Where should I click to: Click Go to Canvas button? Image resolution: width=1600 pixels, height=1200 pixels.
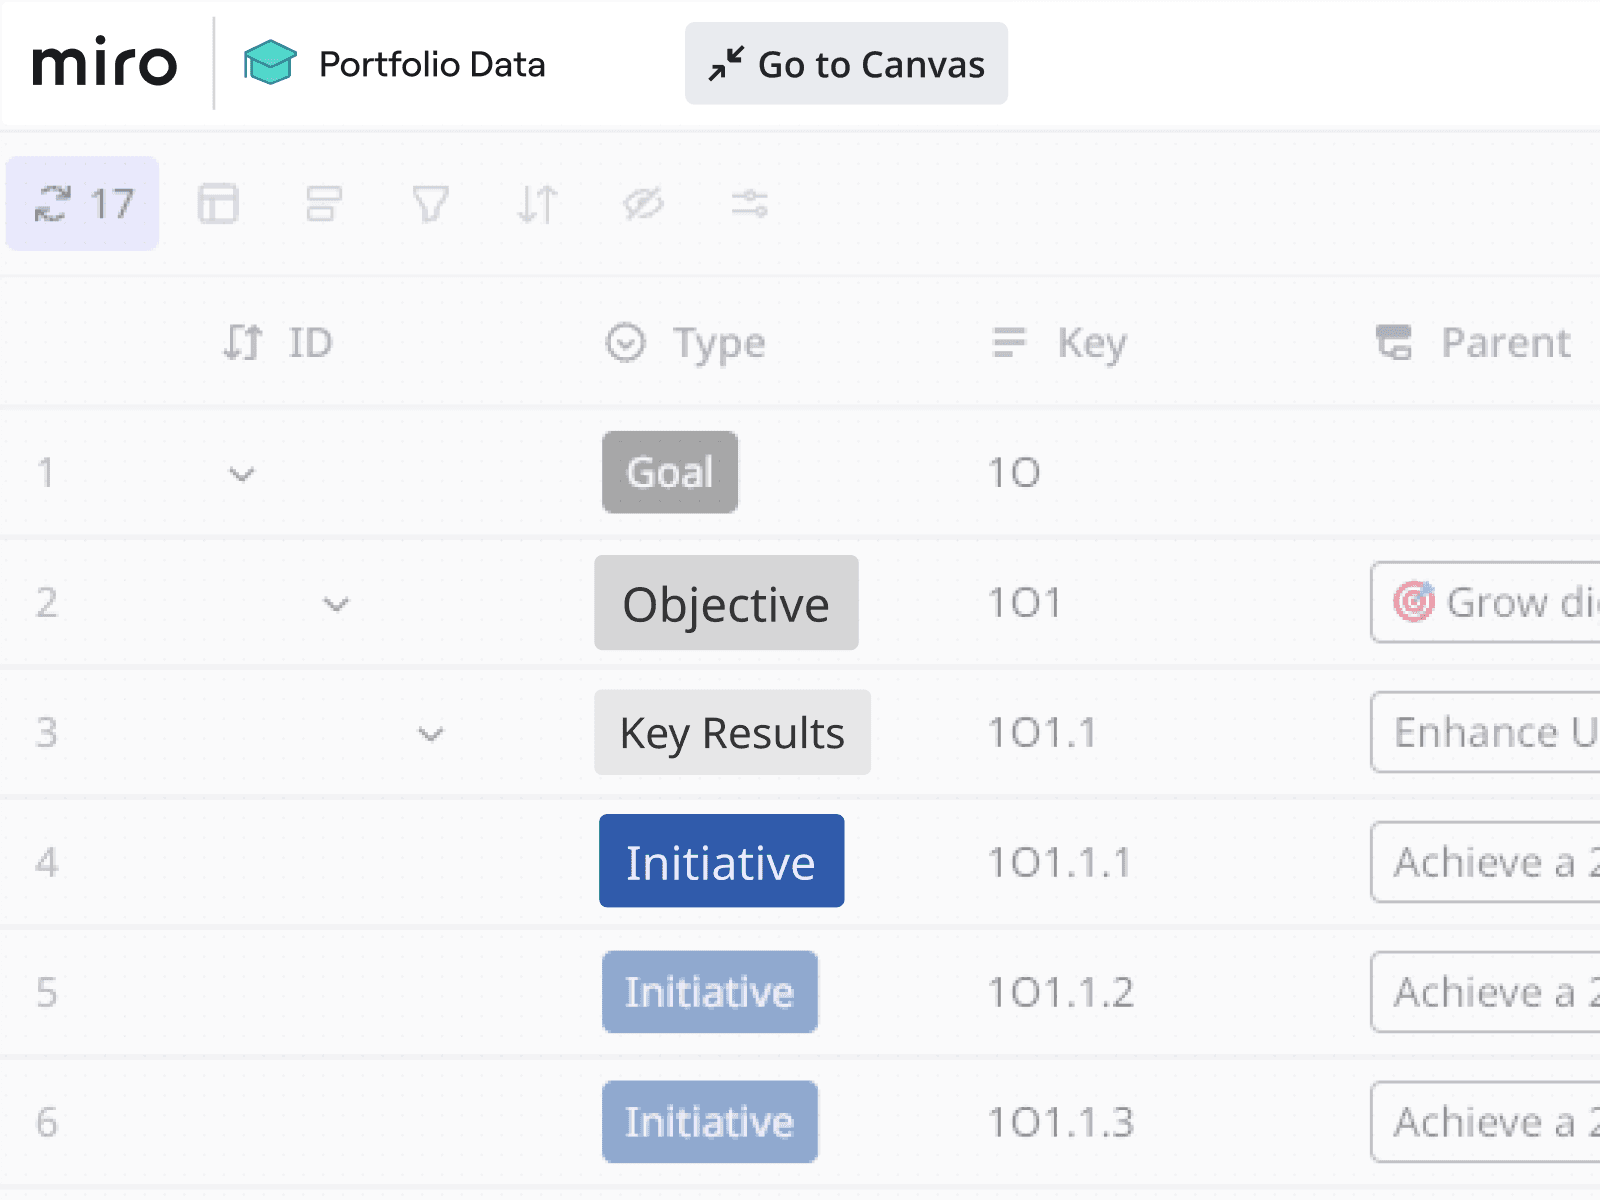tap(846, 64)
